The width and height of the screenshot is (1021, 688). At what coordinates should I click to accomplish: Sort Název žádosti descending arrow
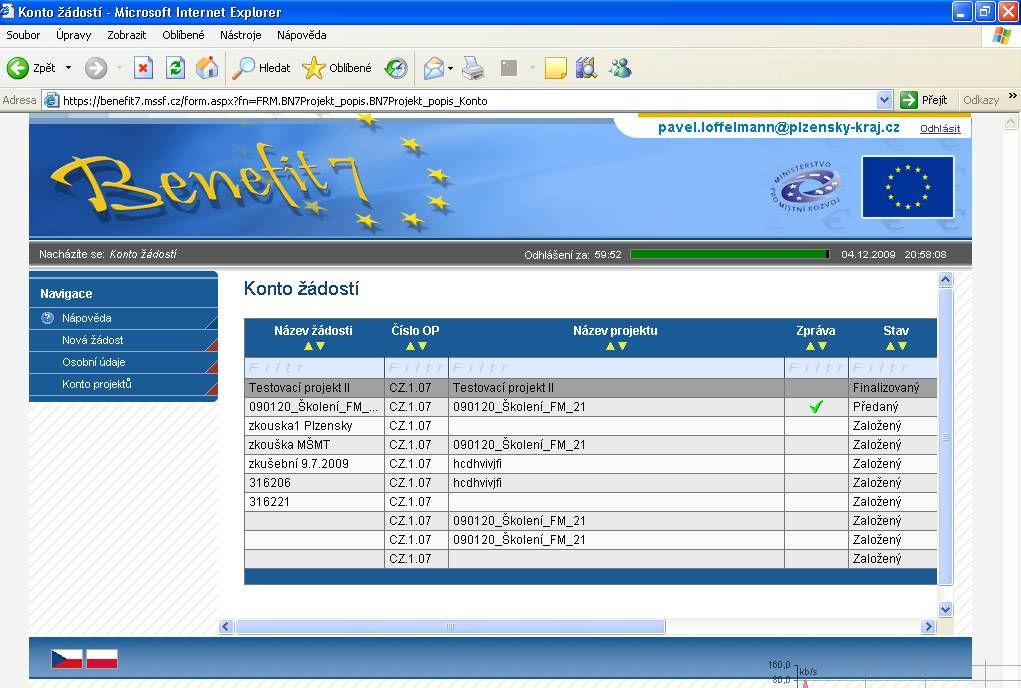pyautogui.click(x=320, y=346)
